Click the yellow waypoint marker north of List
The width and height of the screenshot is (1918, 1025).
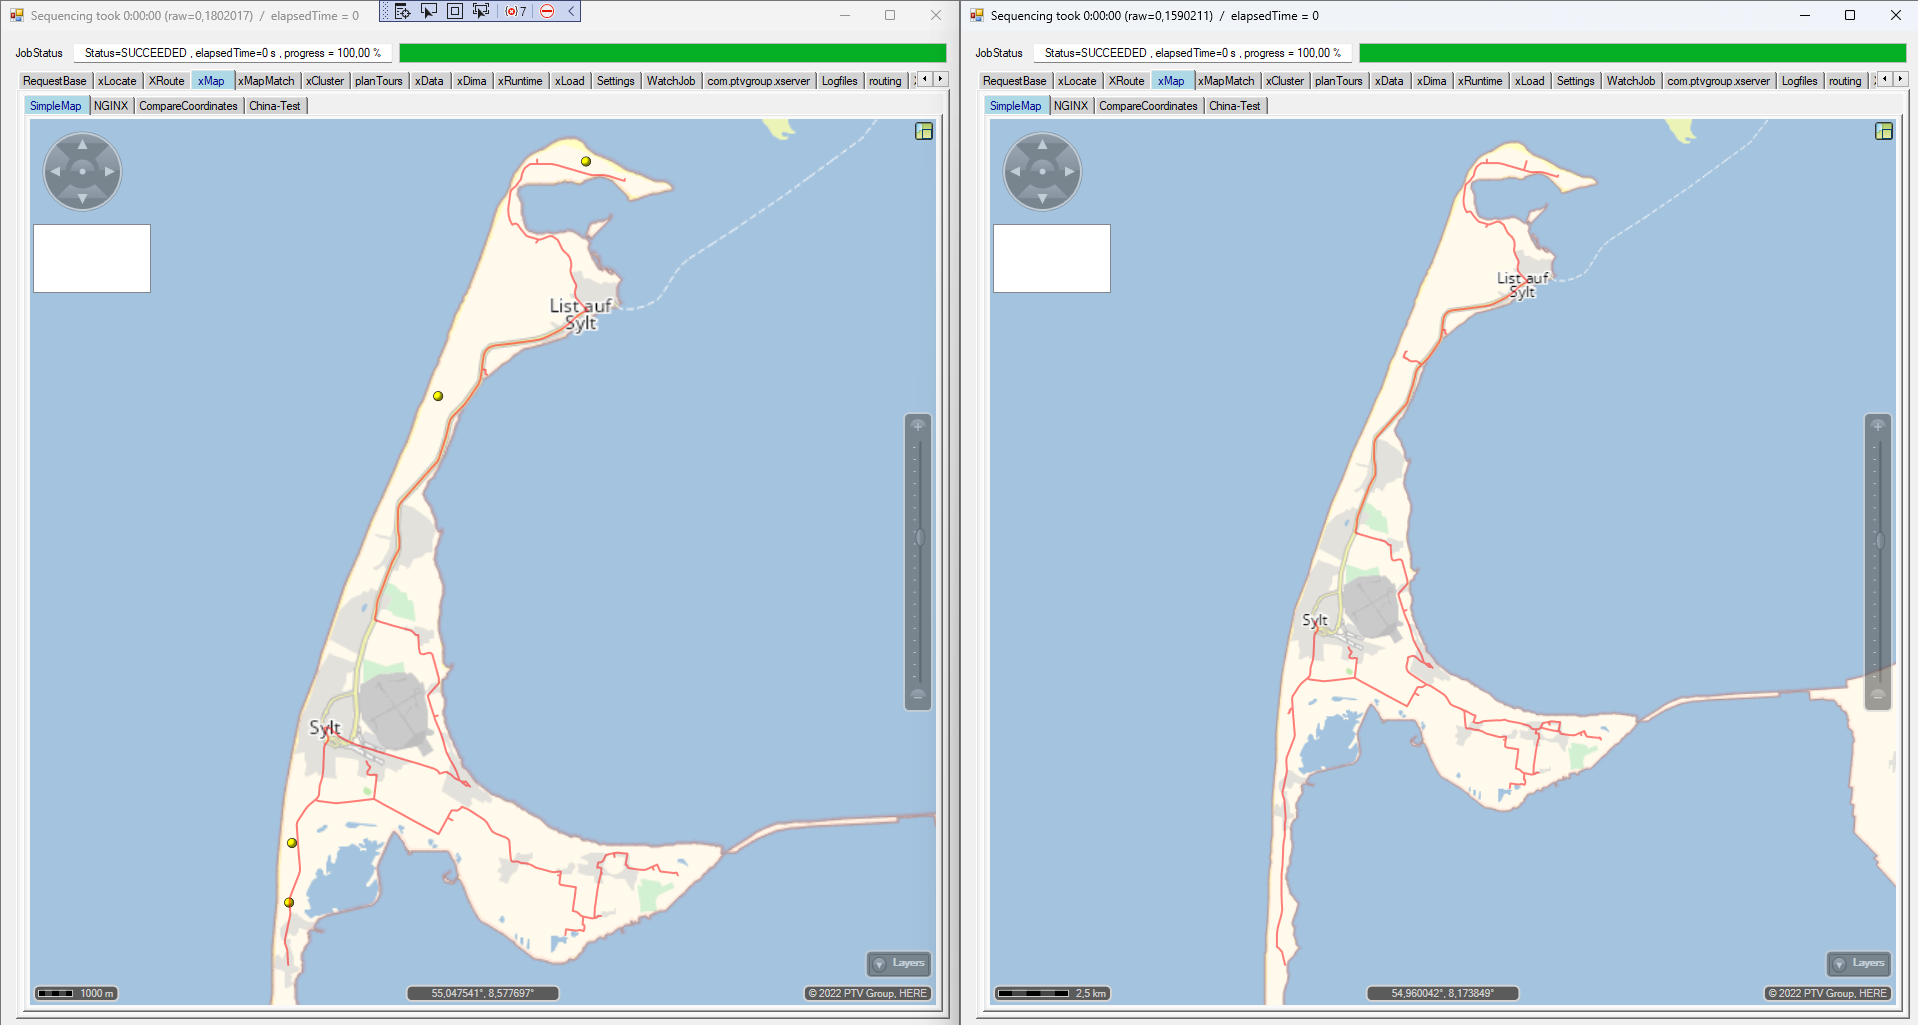pyautogui.click(x=586, y=161)
